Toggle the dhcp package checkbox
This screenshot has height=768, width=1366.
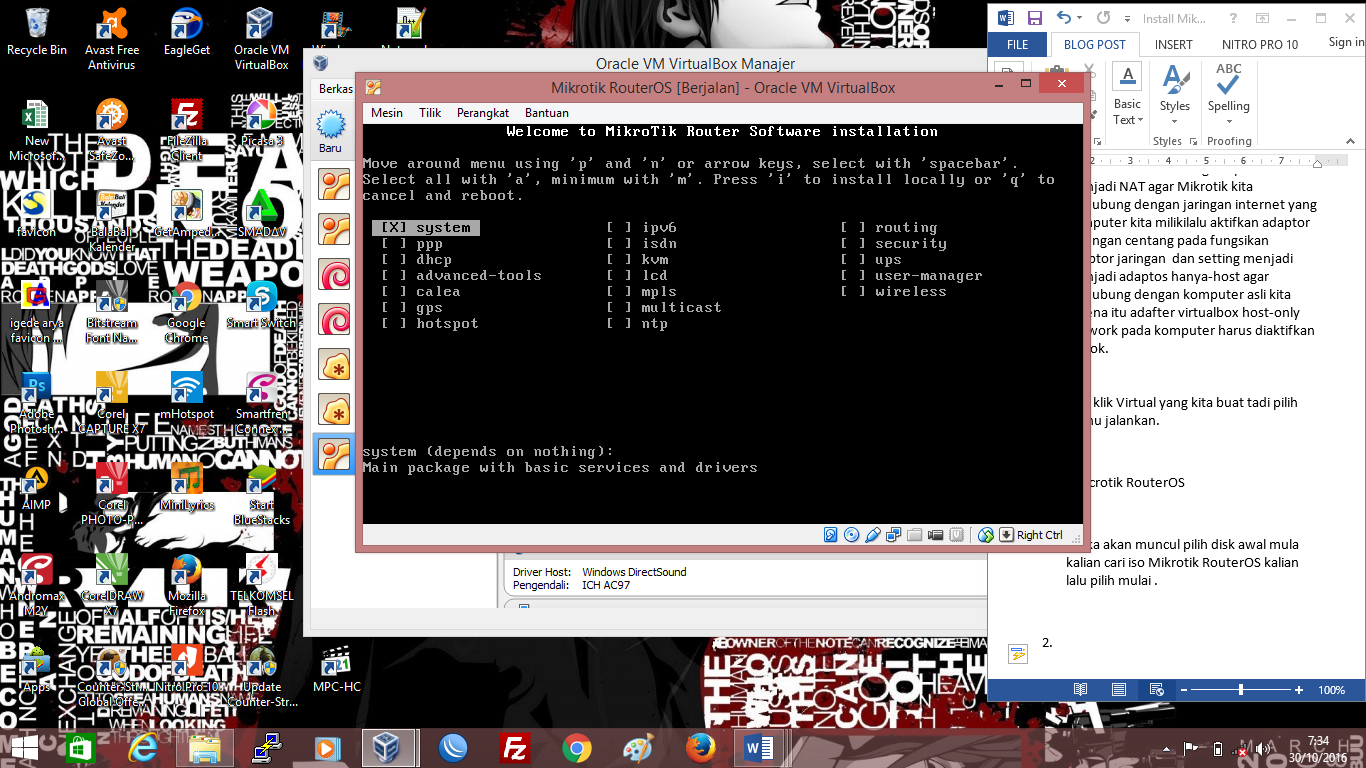point(393,260)
